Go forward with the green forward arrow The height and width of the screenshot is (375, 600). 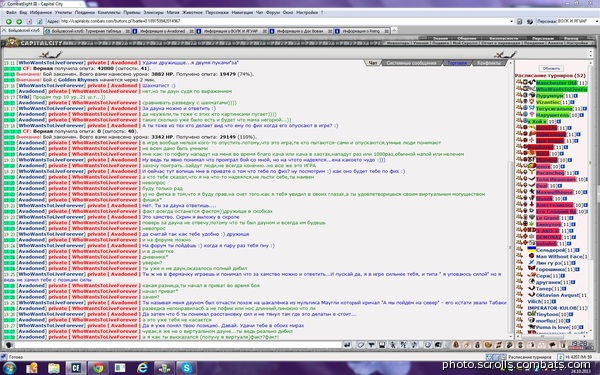coord(19,21)
